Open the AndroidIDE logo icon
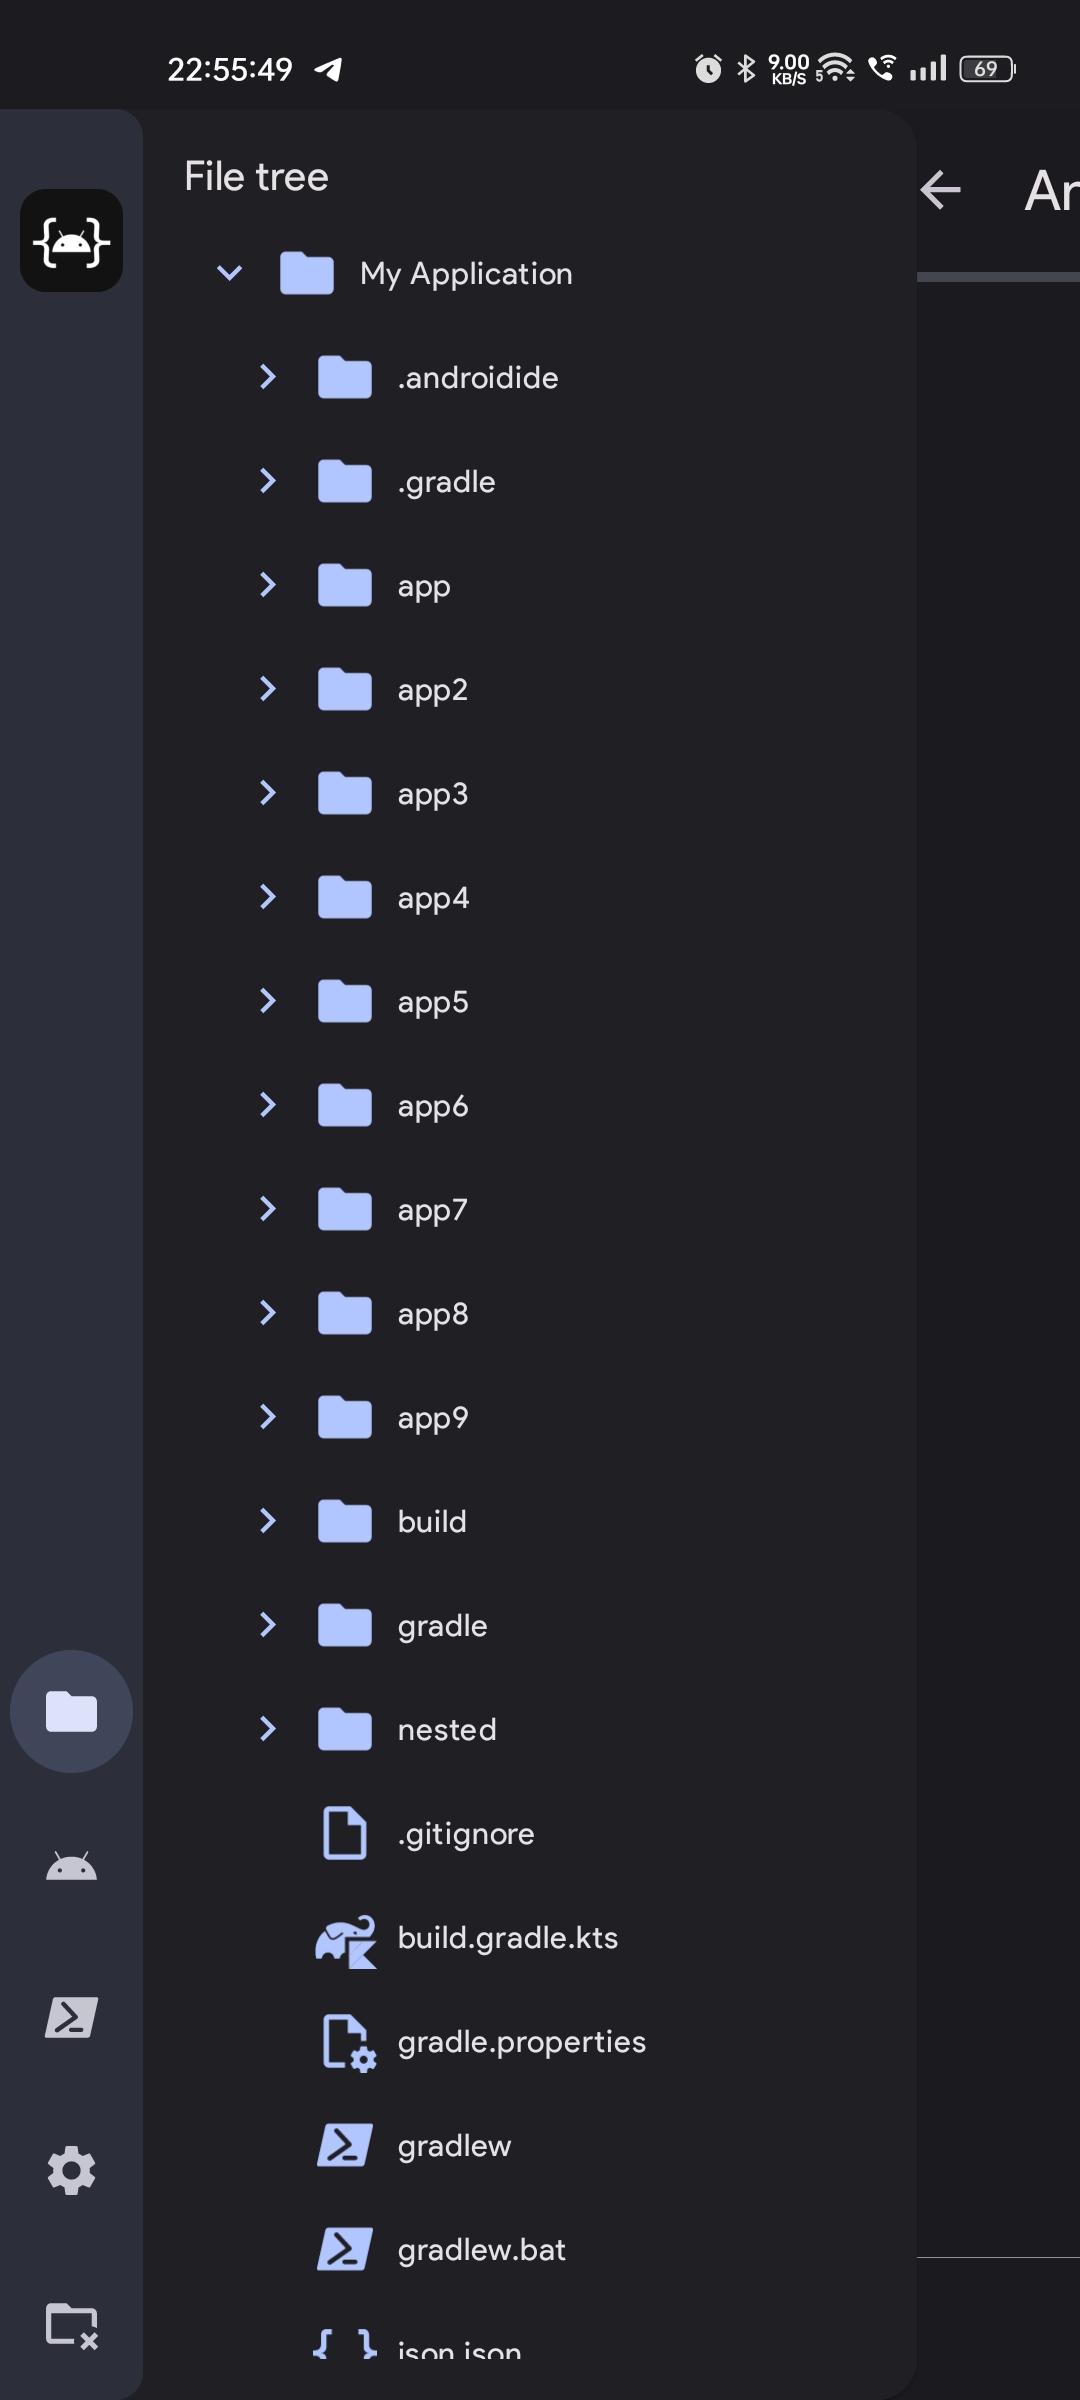 [x=71, y=241]
